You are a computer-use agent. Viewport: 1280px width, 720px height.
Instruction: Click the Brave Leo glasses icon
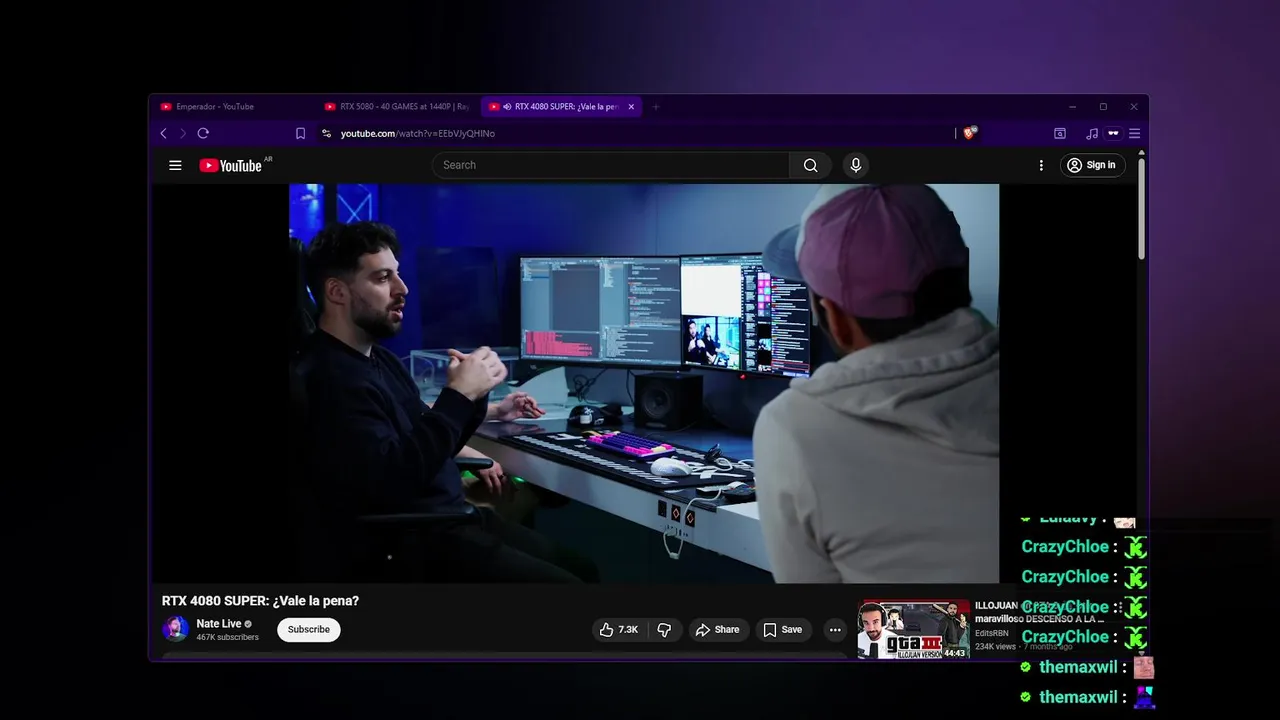pyautogui.click(x=1113, y=133)
